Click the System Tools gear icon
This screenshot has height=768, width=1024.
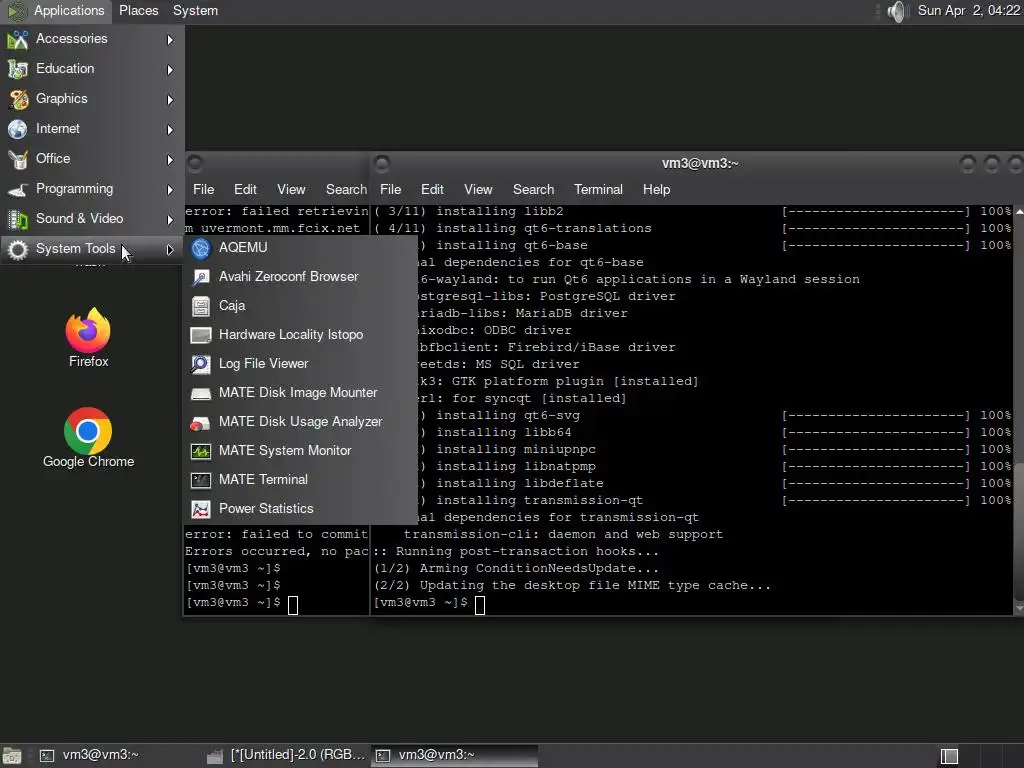(x=18, y=249)
